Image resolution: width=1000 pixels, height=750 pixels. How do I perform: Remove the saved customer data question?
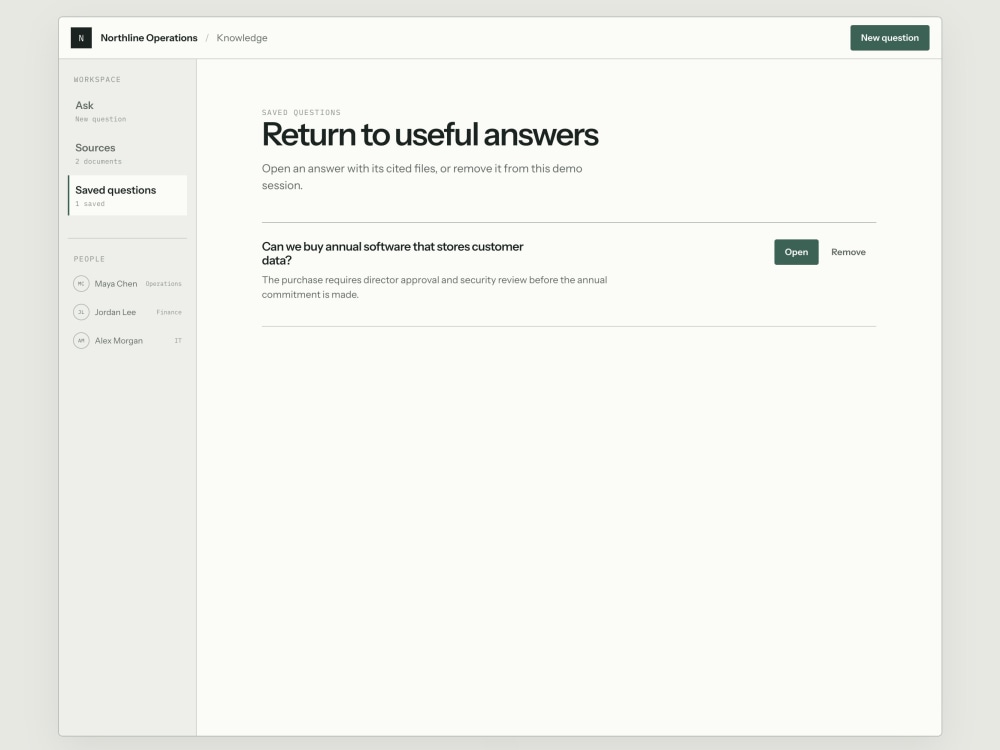[848, 252]
